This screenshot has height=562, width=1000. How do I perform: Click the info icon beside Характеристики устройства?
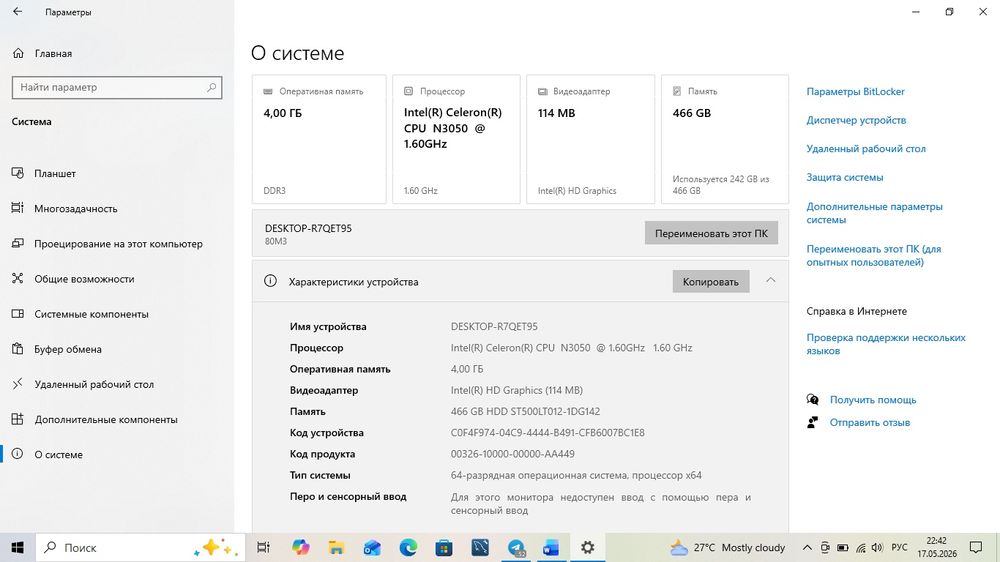(270, 281)
